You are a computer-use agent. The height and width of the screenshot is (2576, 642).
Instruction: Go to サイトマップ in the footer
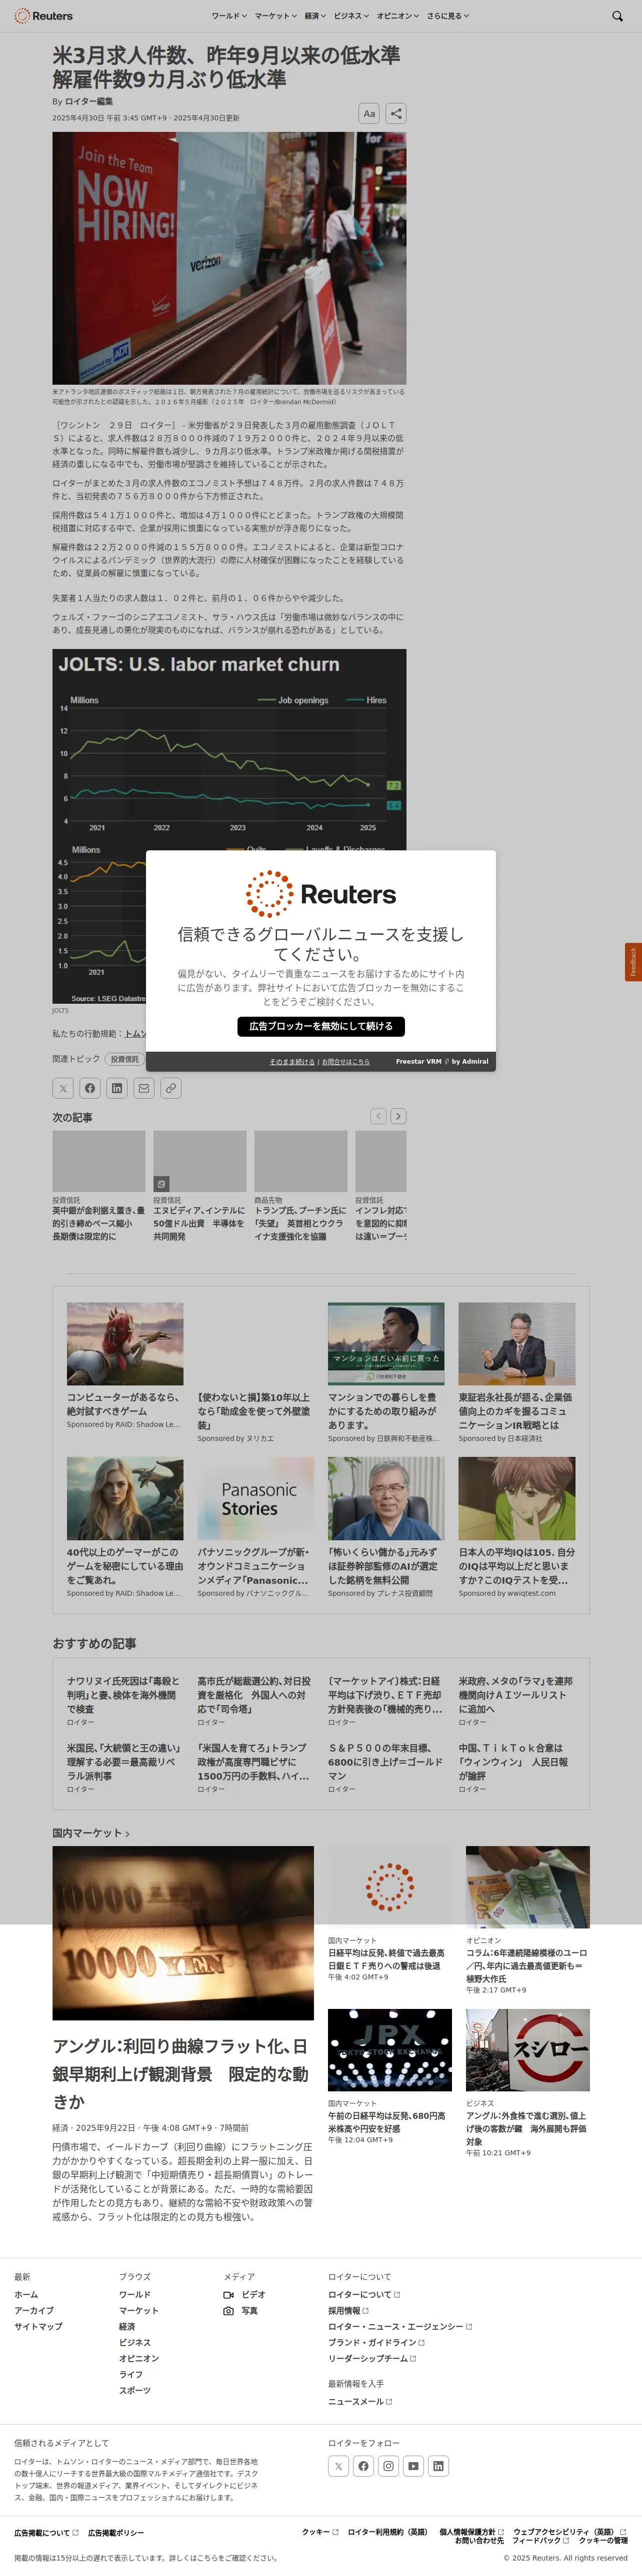tap(38, 2327)
